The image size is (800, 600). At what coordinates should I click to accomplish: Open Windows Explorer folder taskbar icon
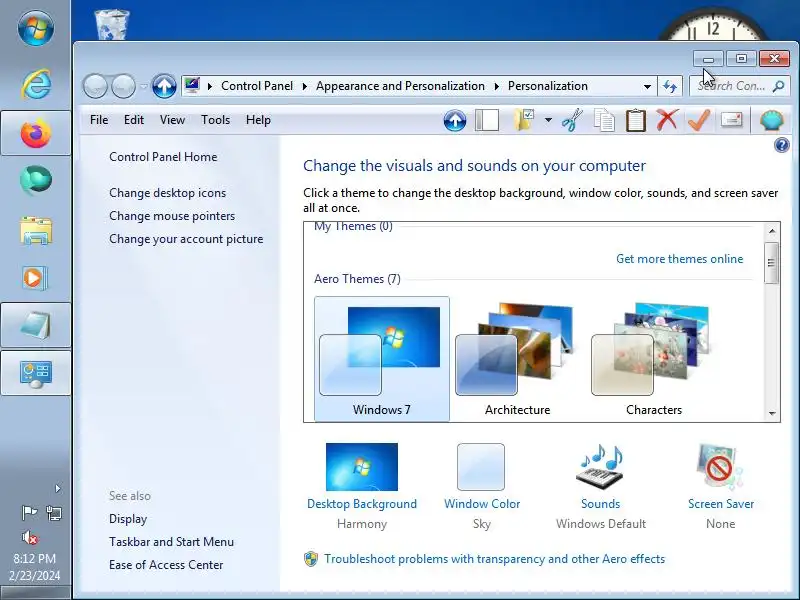point(36,230)
